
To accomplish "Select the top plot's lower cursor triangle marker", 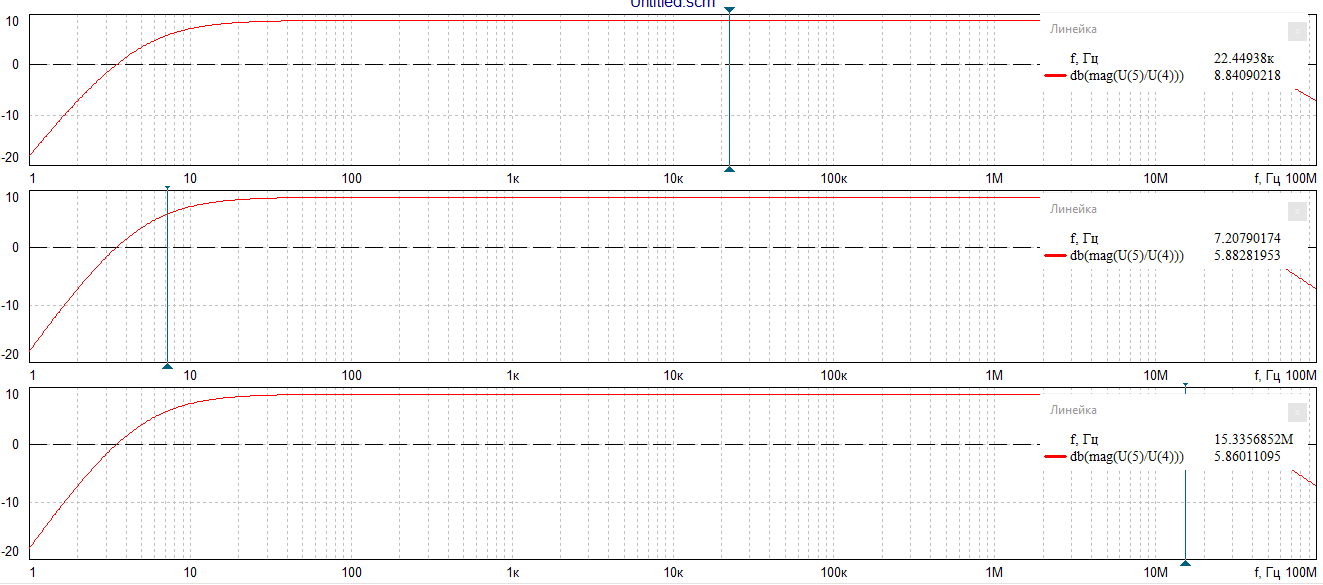I will 729,169.
